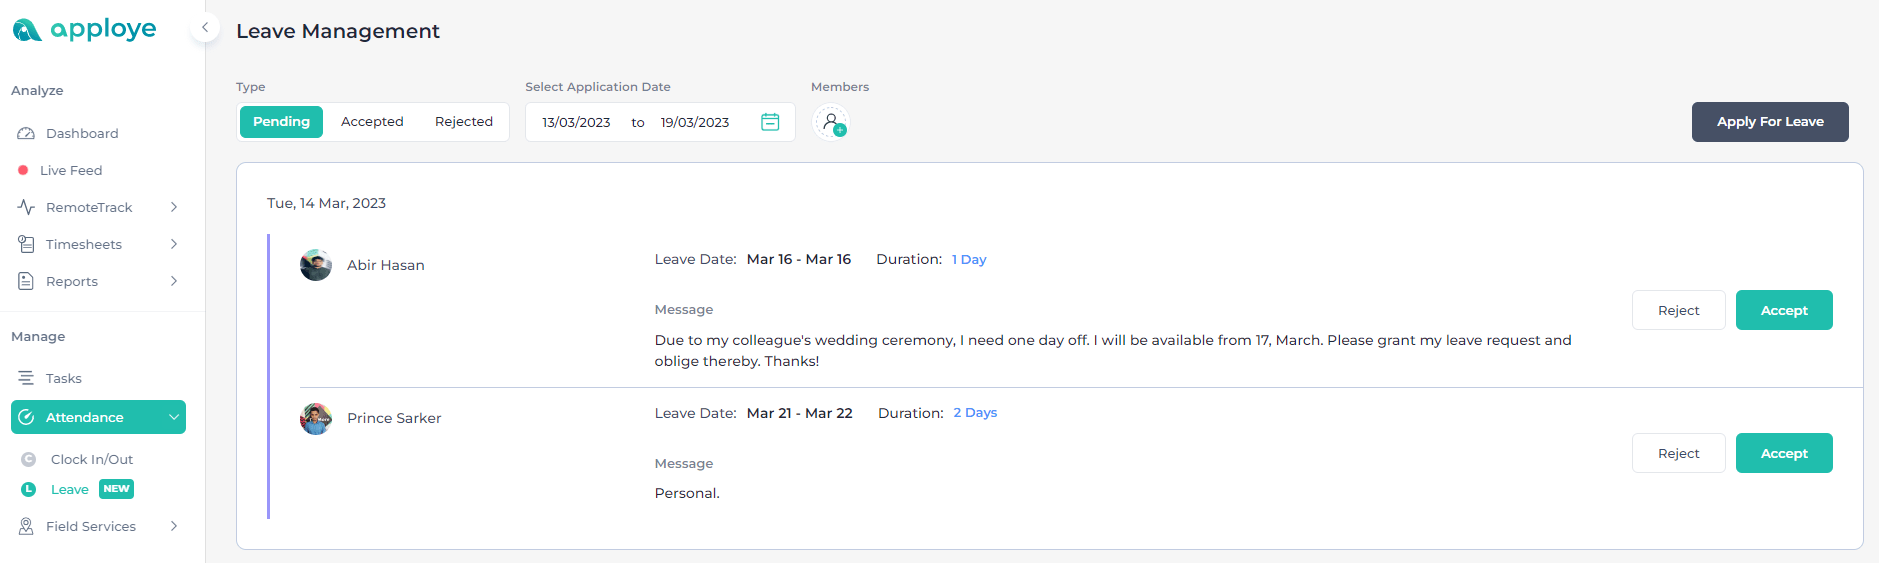
Task: Accept Abir Hasan's leave request
Action: tap(1784, 310)
